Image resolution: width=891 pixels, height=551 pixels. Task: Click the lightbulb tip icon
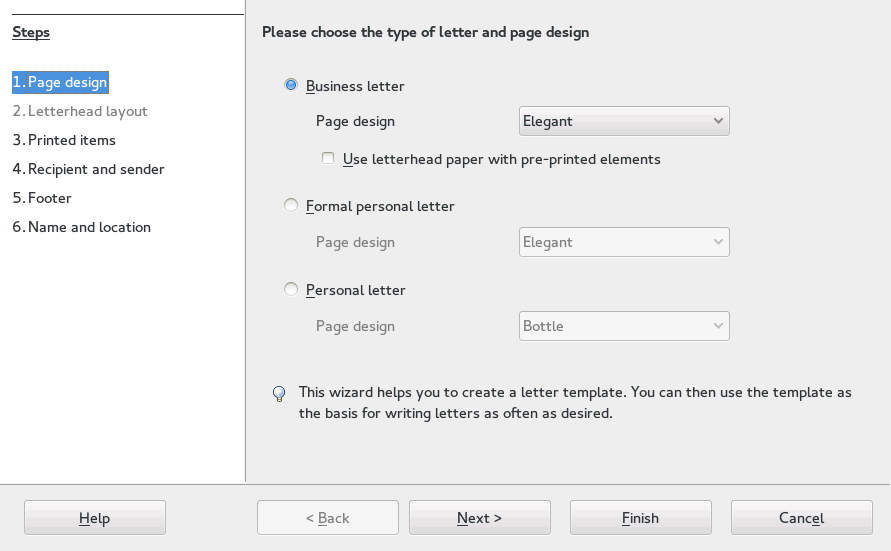click(279, 394)
